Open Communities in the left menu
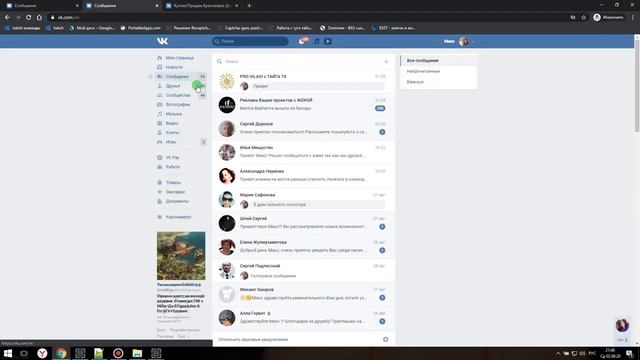This screenshot has width=640, height=360. point(178,95)
